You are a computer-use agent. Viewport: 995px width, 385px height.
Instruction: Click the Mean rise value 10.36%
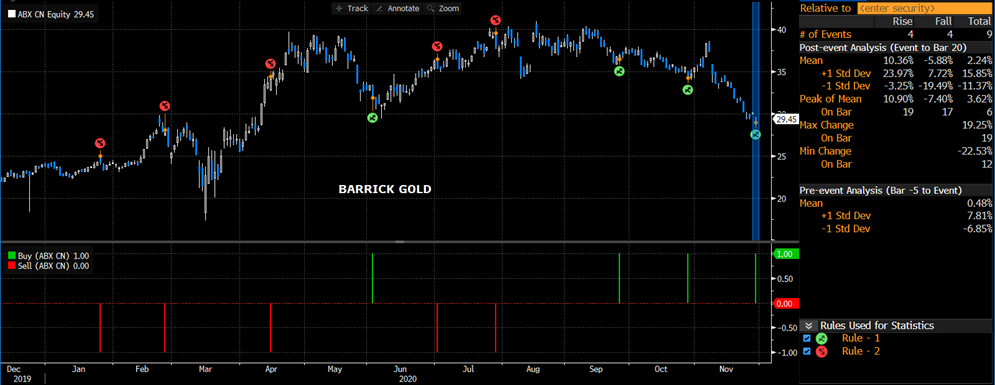pos(900,60)
